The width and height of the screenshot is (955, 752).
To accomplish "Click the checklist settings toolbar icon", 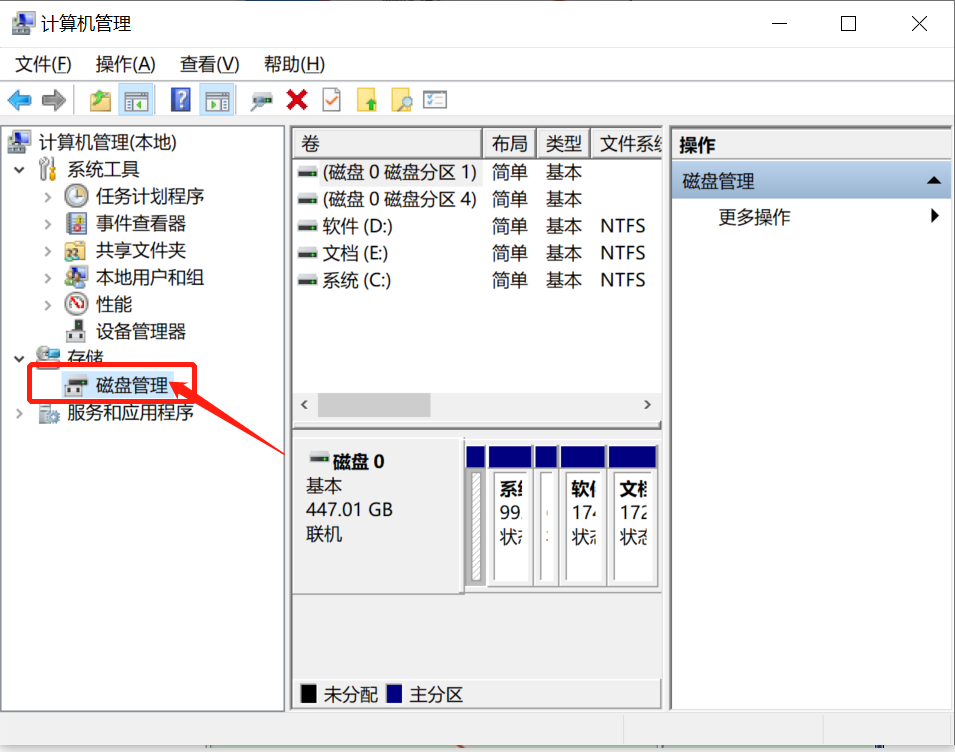I will pos(435,100).
